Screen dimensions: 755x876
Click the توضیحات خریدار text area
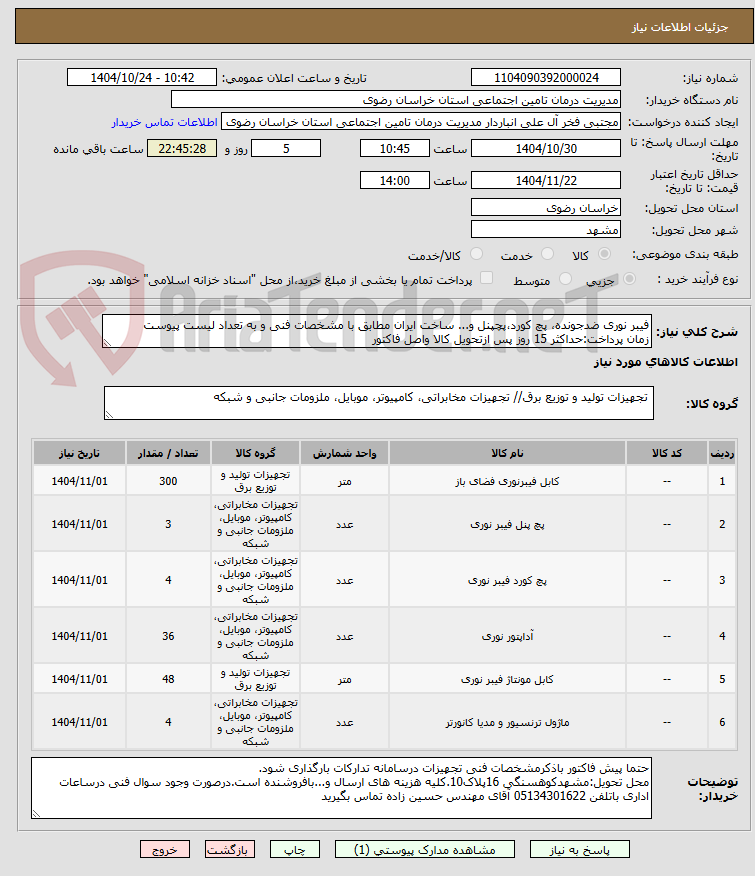pyautogui.click(x=341, y=788)
